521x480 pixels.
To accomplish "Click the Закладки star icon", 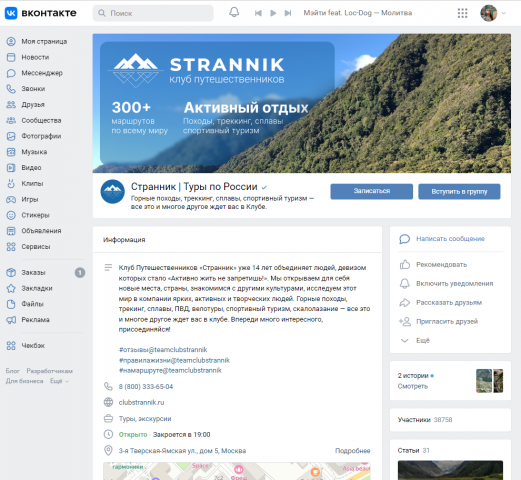I will 11,288.
